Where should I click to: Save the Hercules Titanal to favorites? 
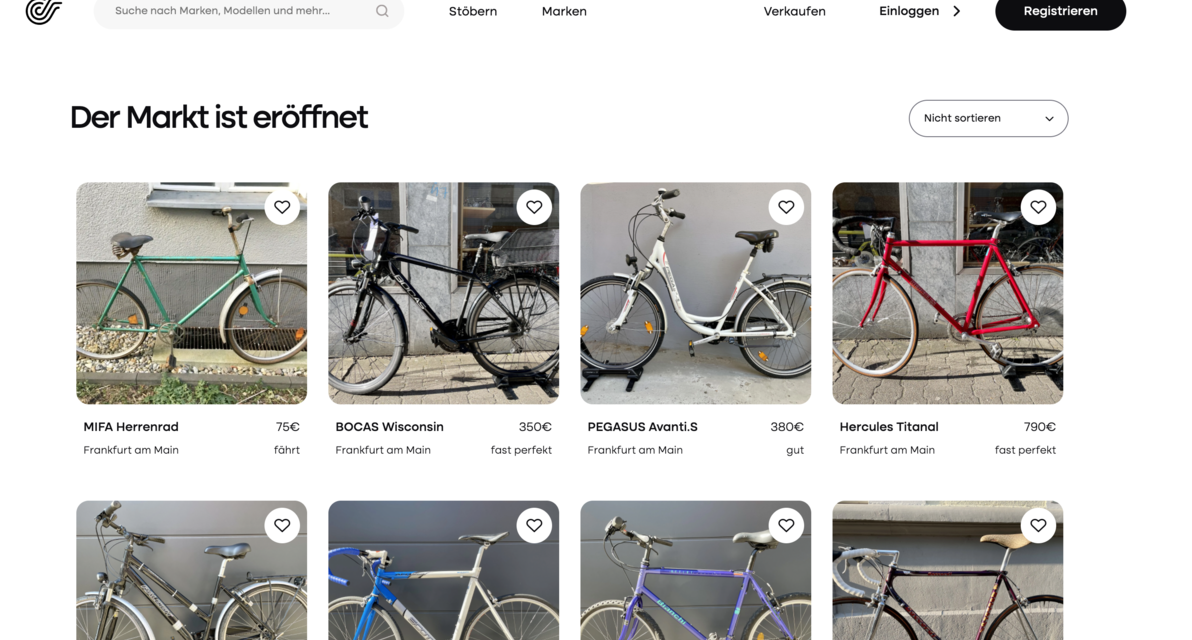[x=1038, y=207]
